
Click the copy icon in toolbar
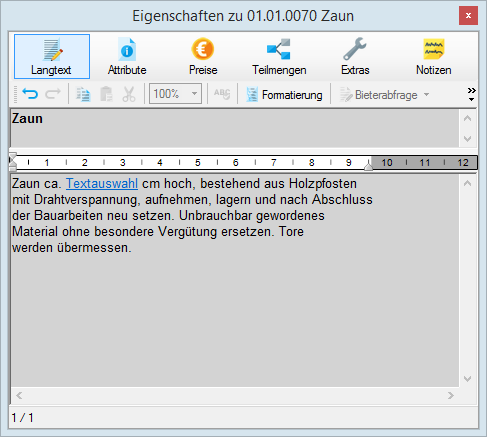(x=83, y=94)
